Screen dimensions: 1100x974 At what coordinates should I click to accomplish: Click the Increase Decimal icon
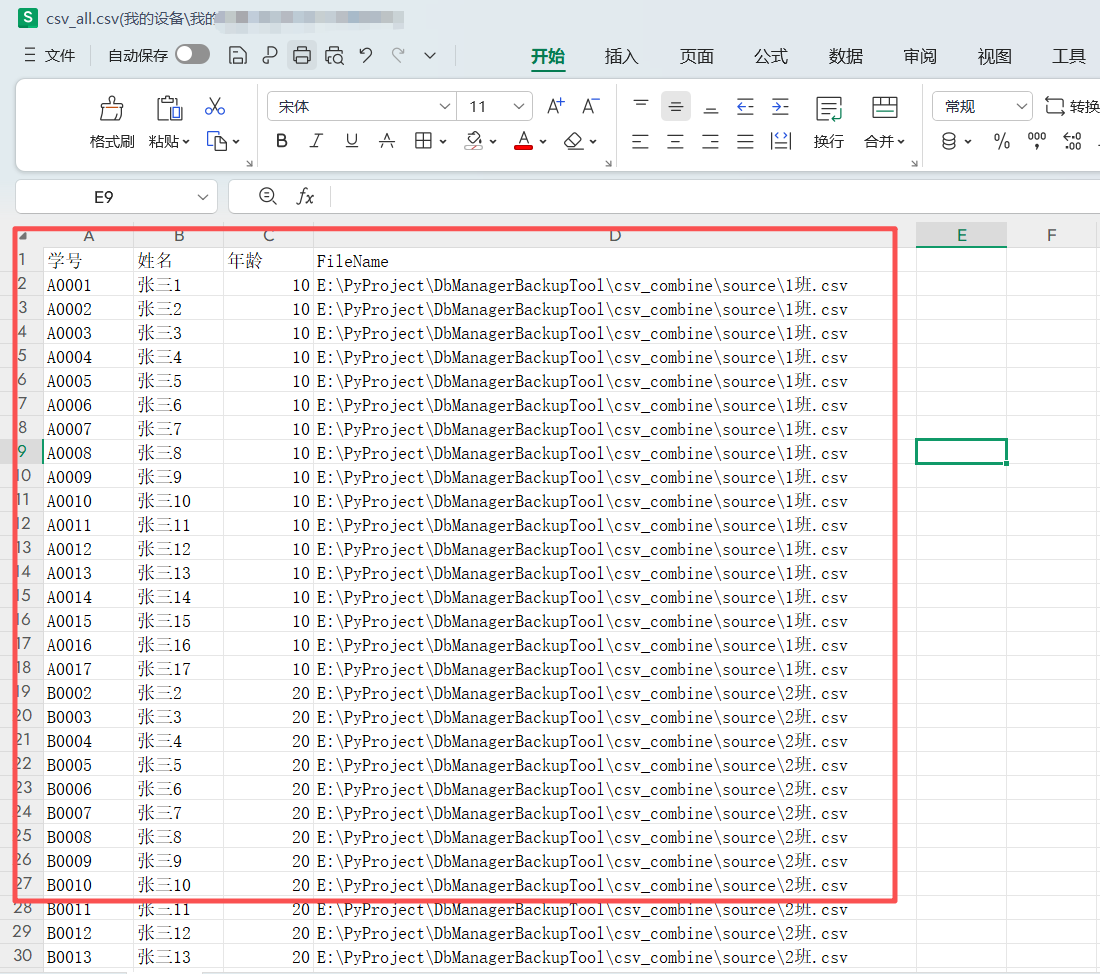pyautogui.click(x=1072, y=141)
